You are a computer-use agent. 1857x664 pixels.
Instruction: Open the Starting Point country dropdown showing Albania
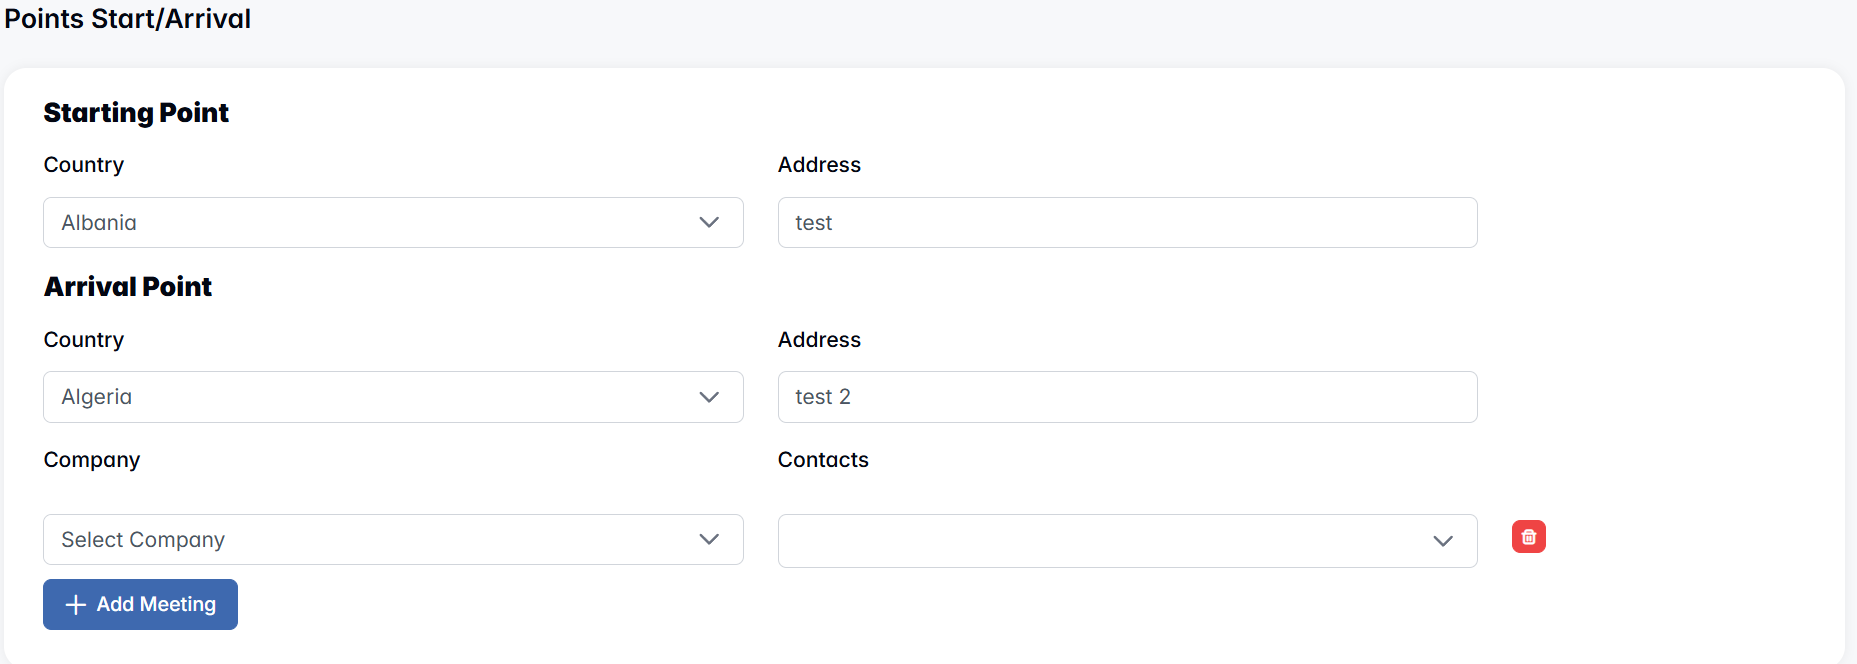(380, 222)
